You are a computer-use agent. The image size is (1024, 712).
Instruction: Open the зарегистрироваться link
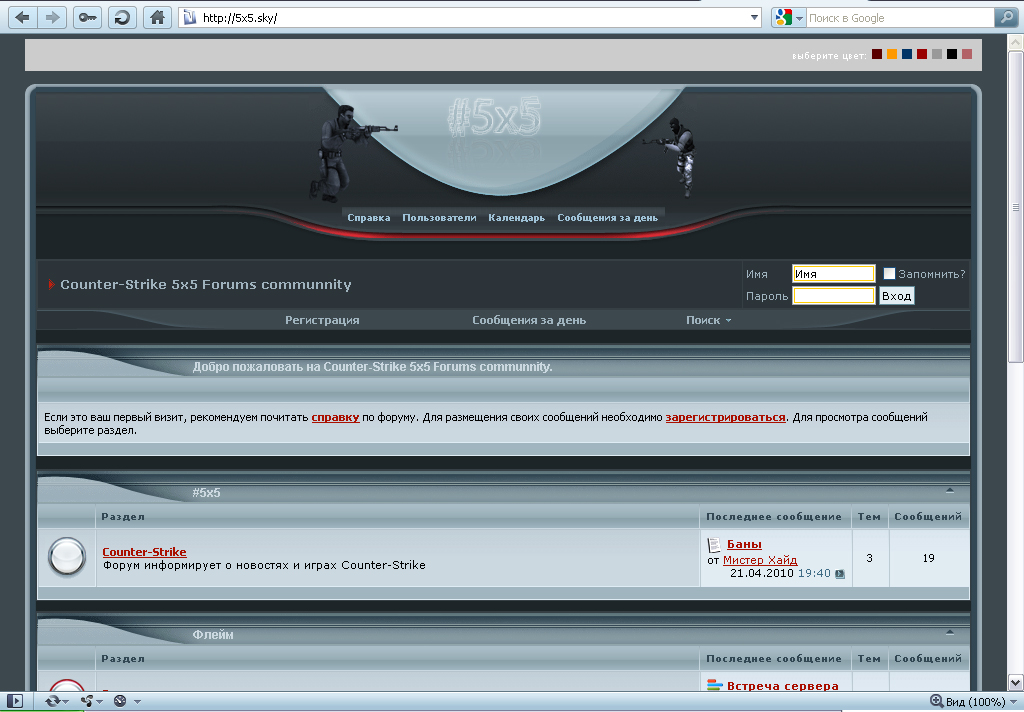tap(725, 417)
